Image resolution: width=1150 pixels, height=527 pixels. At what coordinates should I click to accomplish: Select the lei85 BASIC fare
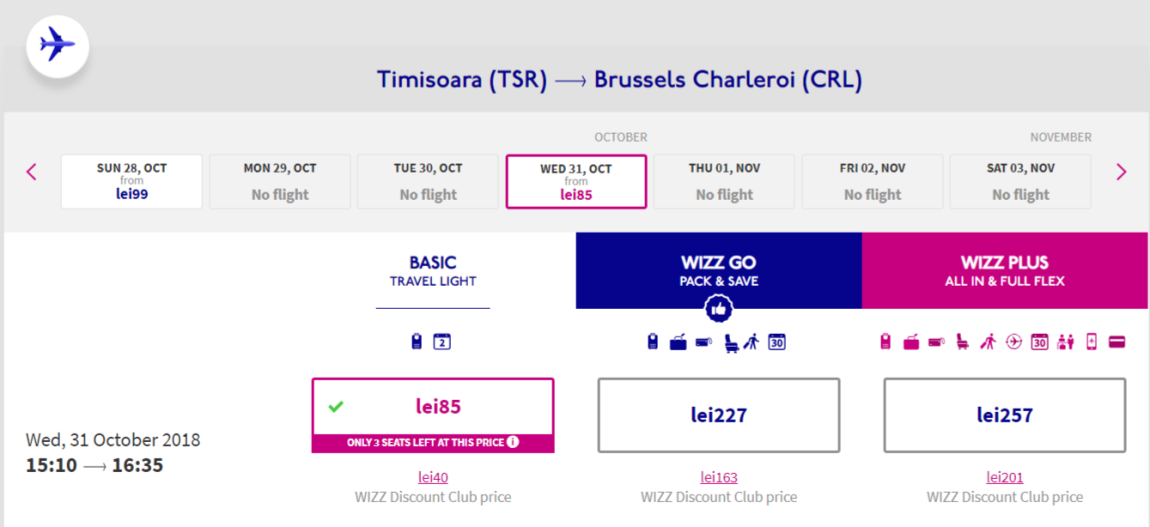click(x=433, y=407)
